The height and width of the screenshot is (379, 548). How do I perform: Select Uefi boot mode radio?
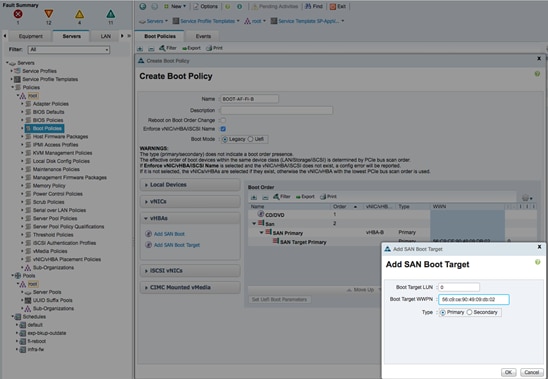pyautogui.click(x=250, y=139)
